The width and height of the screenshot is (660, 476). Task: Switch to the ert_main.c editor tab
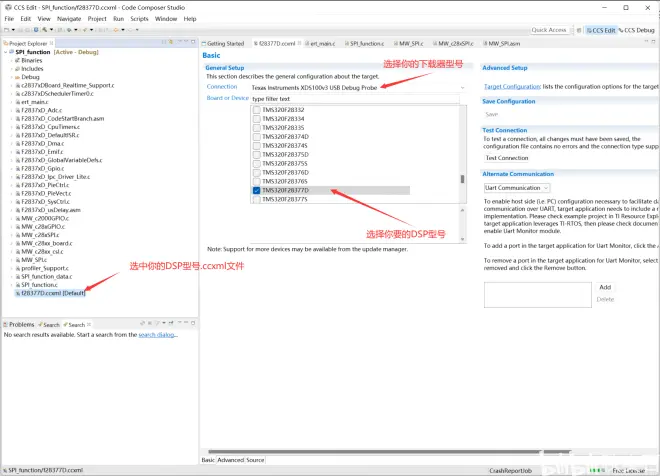(x=320, y=43)
